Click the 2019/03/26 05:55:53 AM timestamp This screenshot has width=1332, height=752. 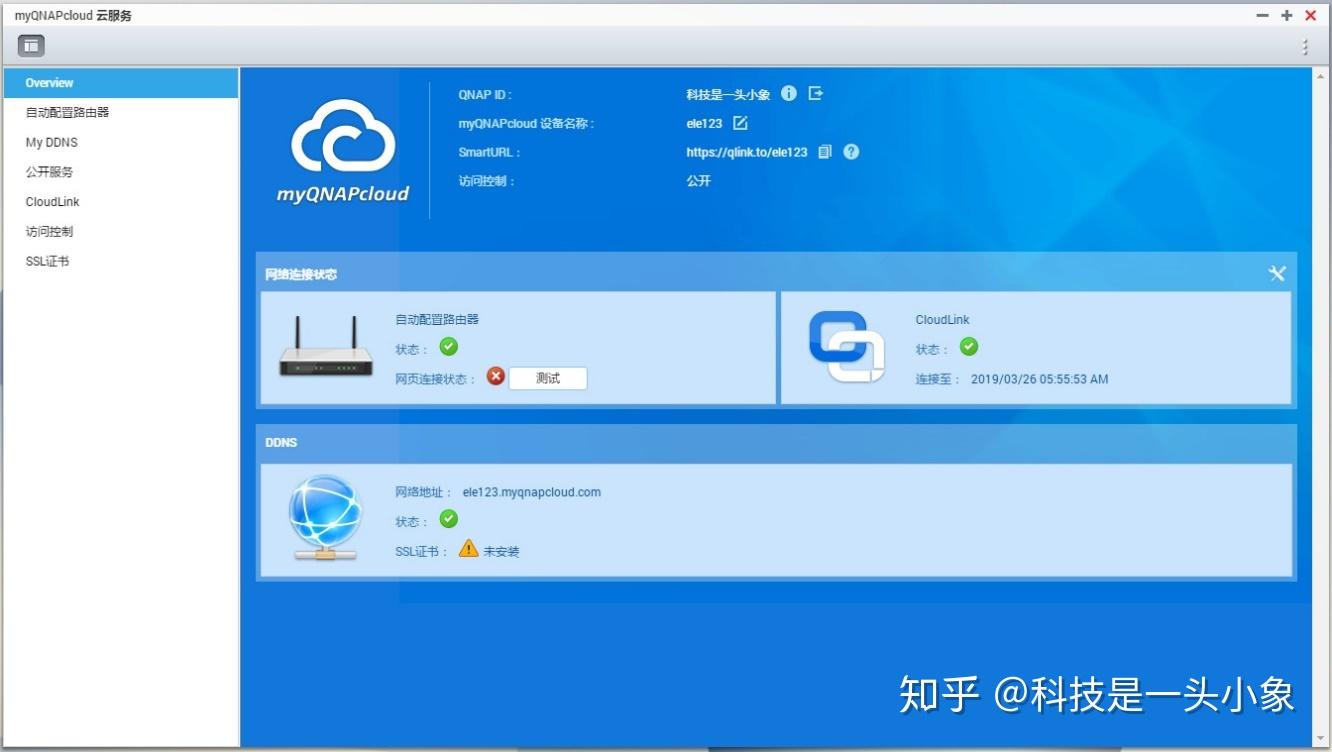1040,380
